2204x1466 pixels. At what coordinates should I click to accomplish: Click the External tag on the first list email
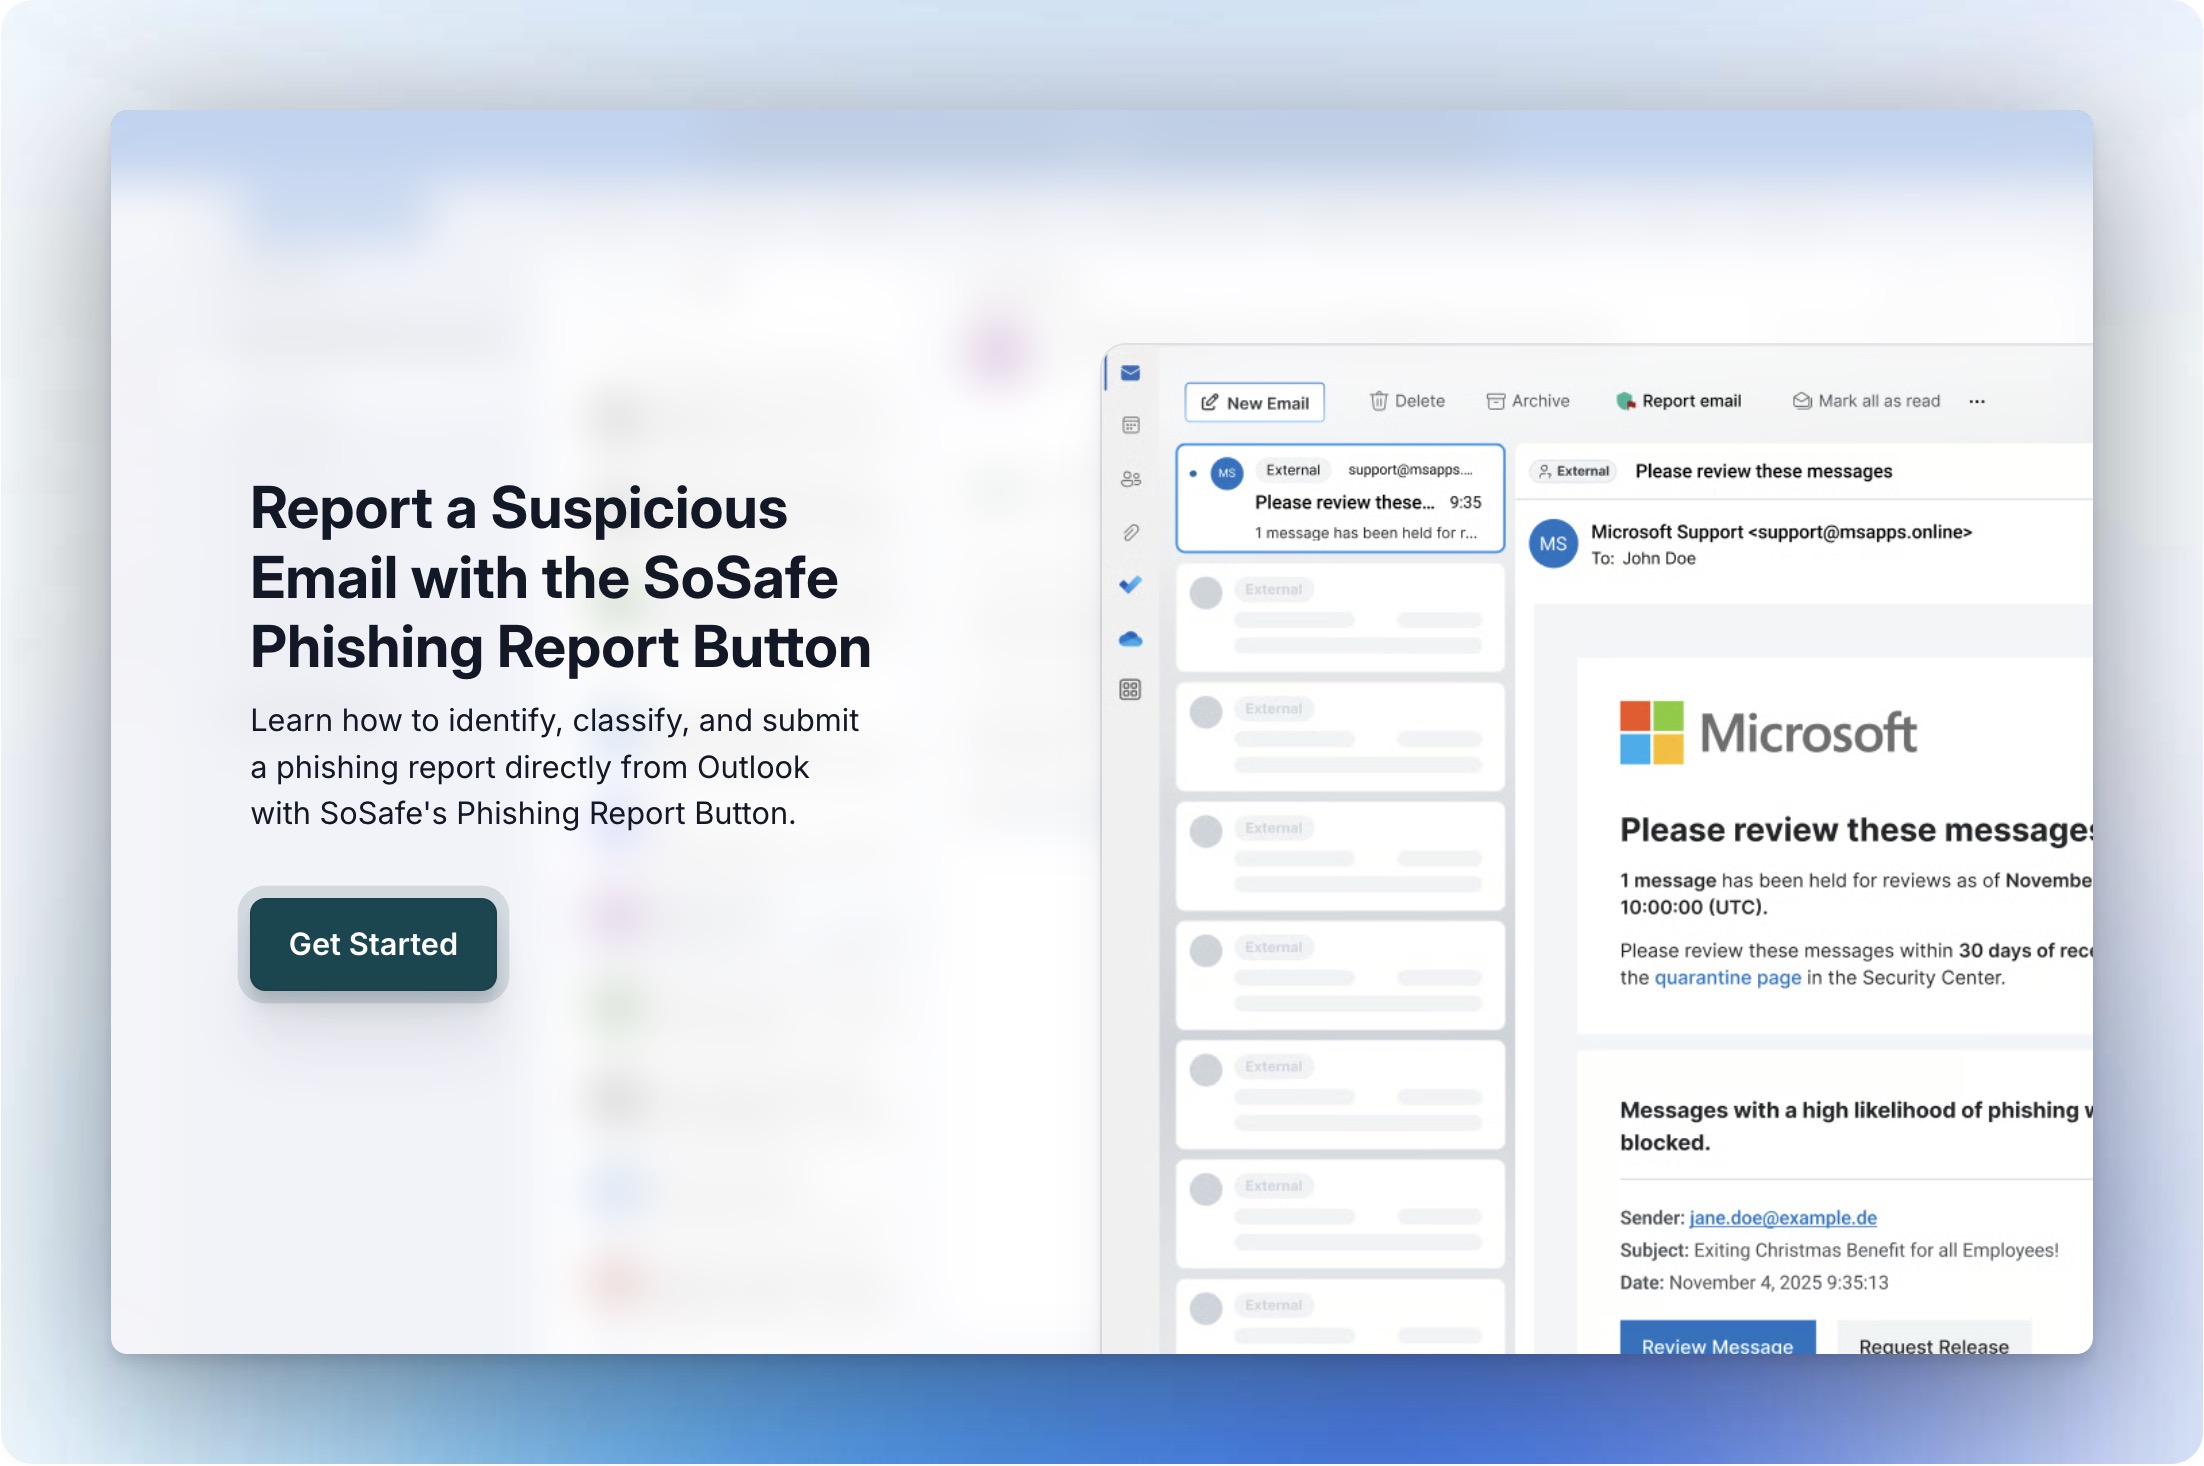point(1293,470)
